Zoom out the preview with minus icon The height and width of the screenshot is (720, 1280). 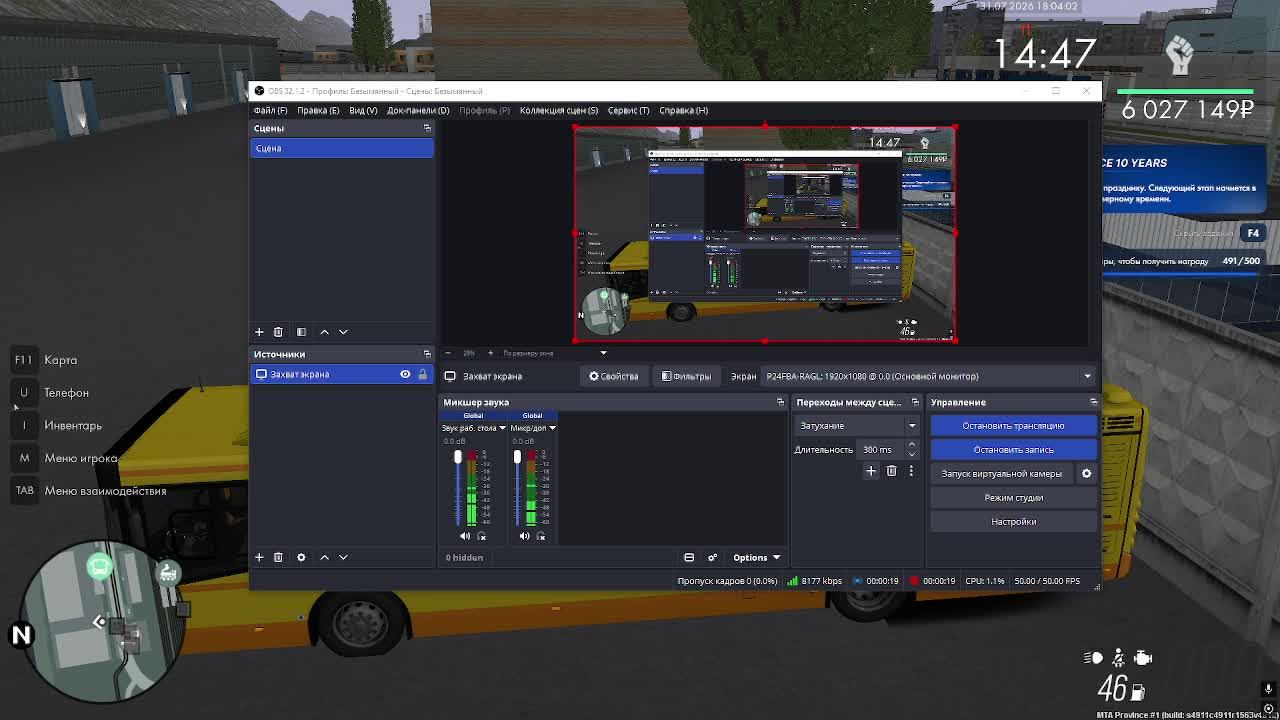tap(447, 353)
